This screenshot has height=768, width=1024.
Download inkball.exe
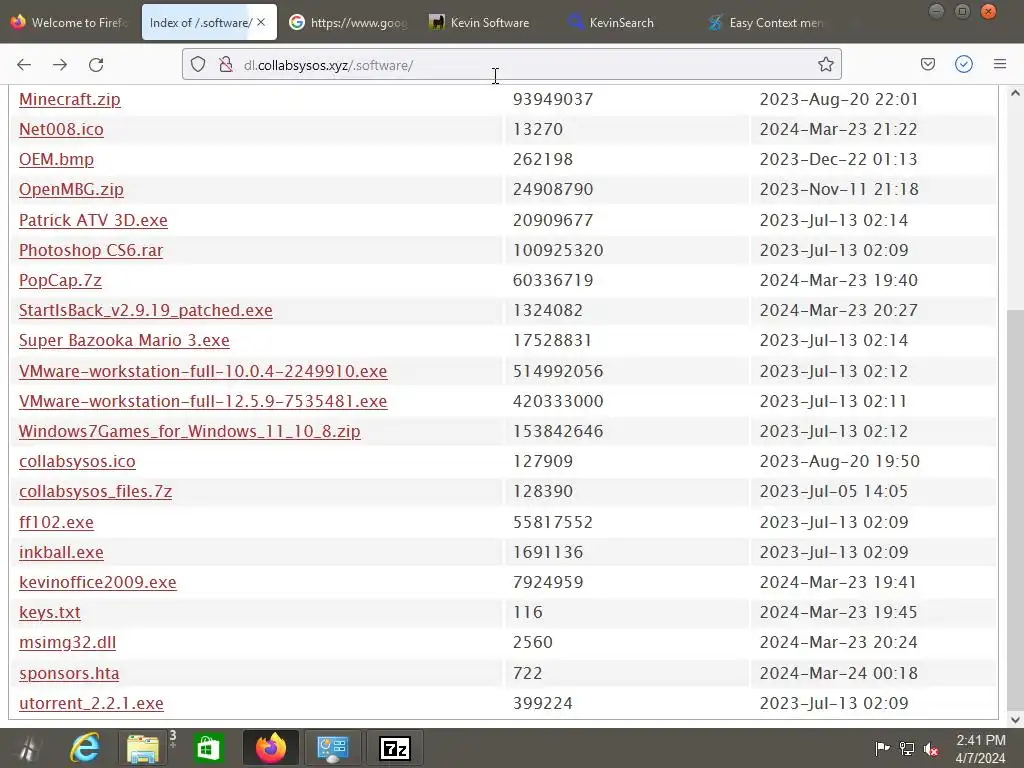click(x=61, y=552)
